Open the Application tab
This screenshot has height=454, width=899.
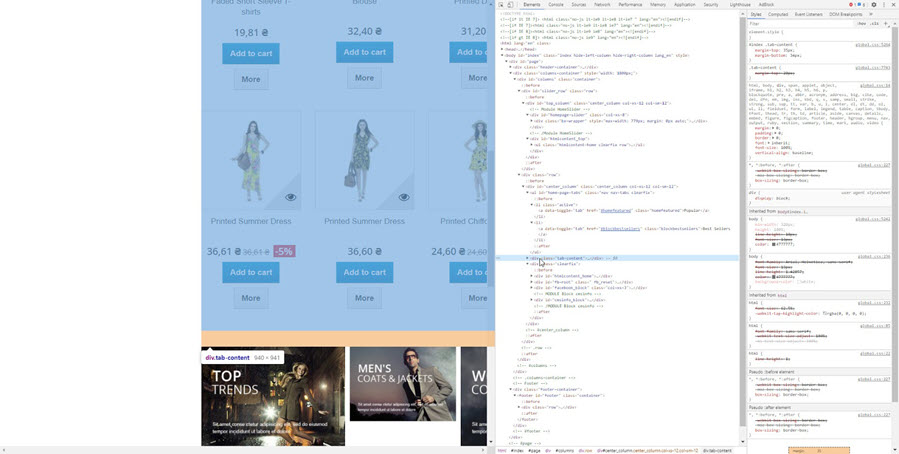coord(685,5)
